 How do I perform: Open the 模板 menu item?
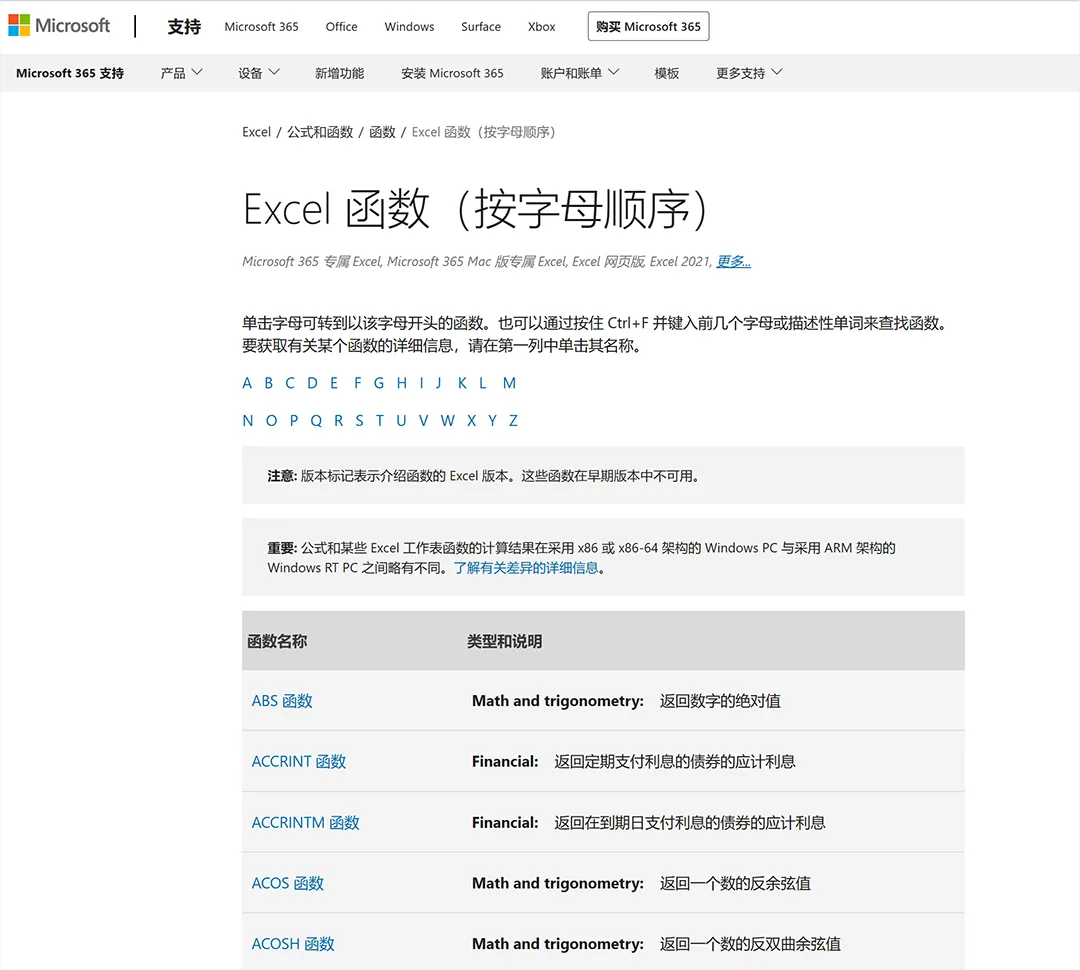coord(667,73)
